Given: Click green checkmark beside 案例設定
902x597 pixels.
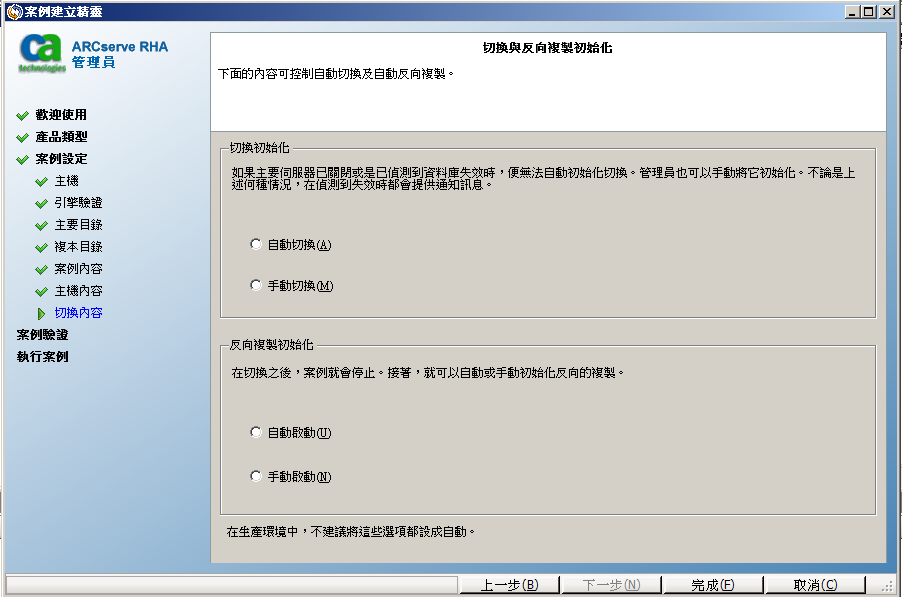Looking at the screenshot, I should (22, 159).
